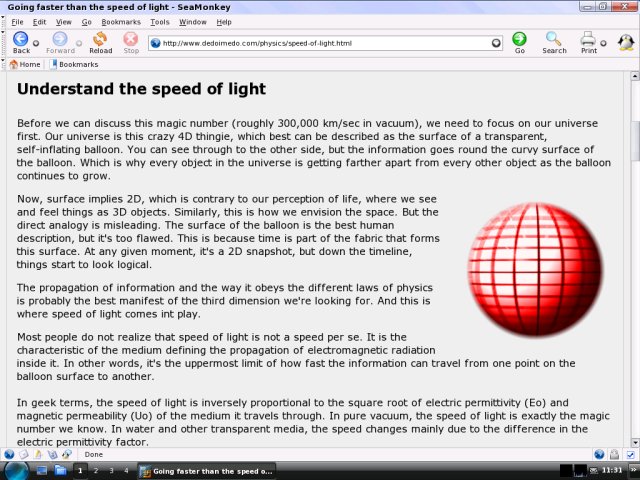The height and width of the screenshot is (480, 640).
Task: Click the keyboard layout tray icon
Action: click(594, 471)
